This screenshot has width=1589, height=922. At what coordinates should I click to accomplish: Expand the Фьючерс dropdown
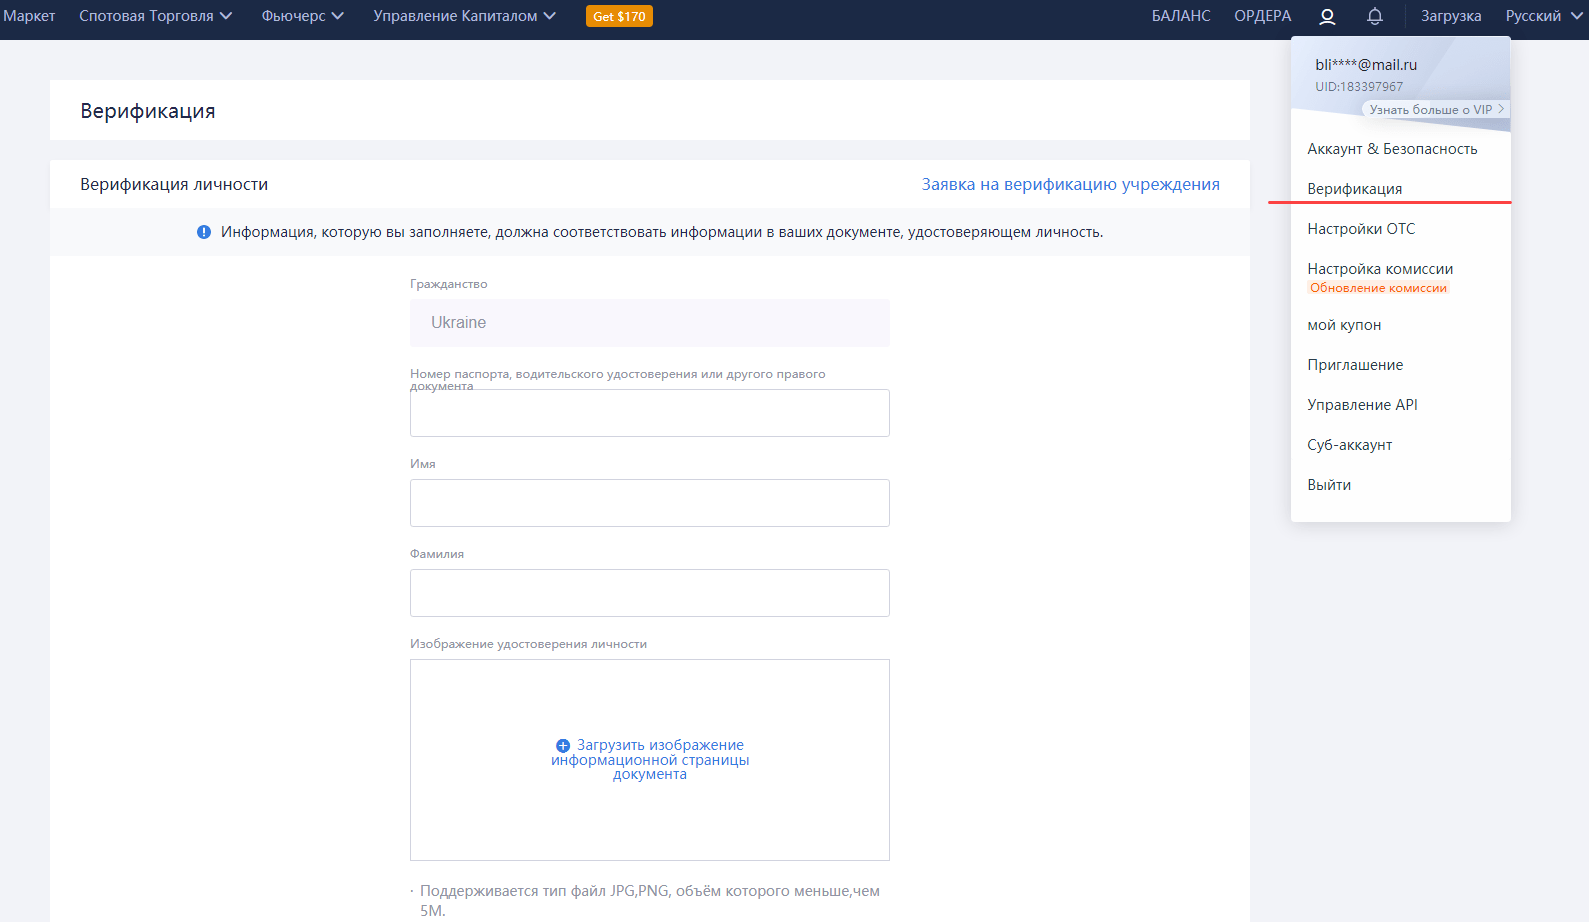[x=302, y=16]
